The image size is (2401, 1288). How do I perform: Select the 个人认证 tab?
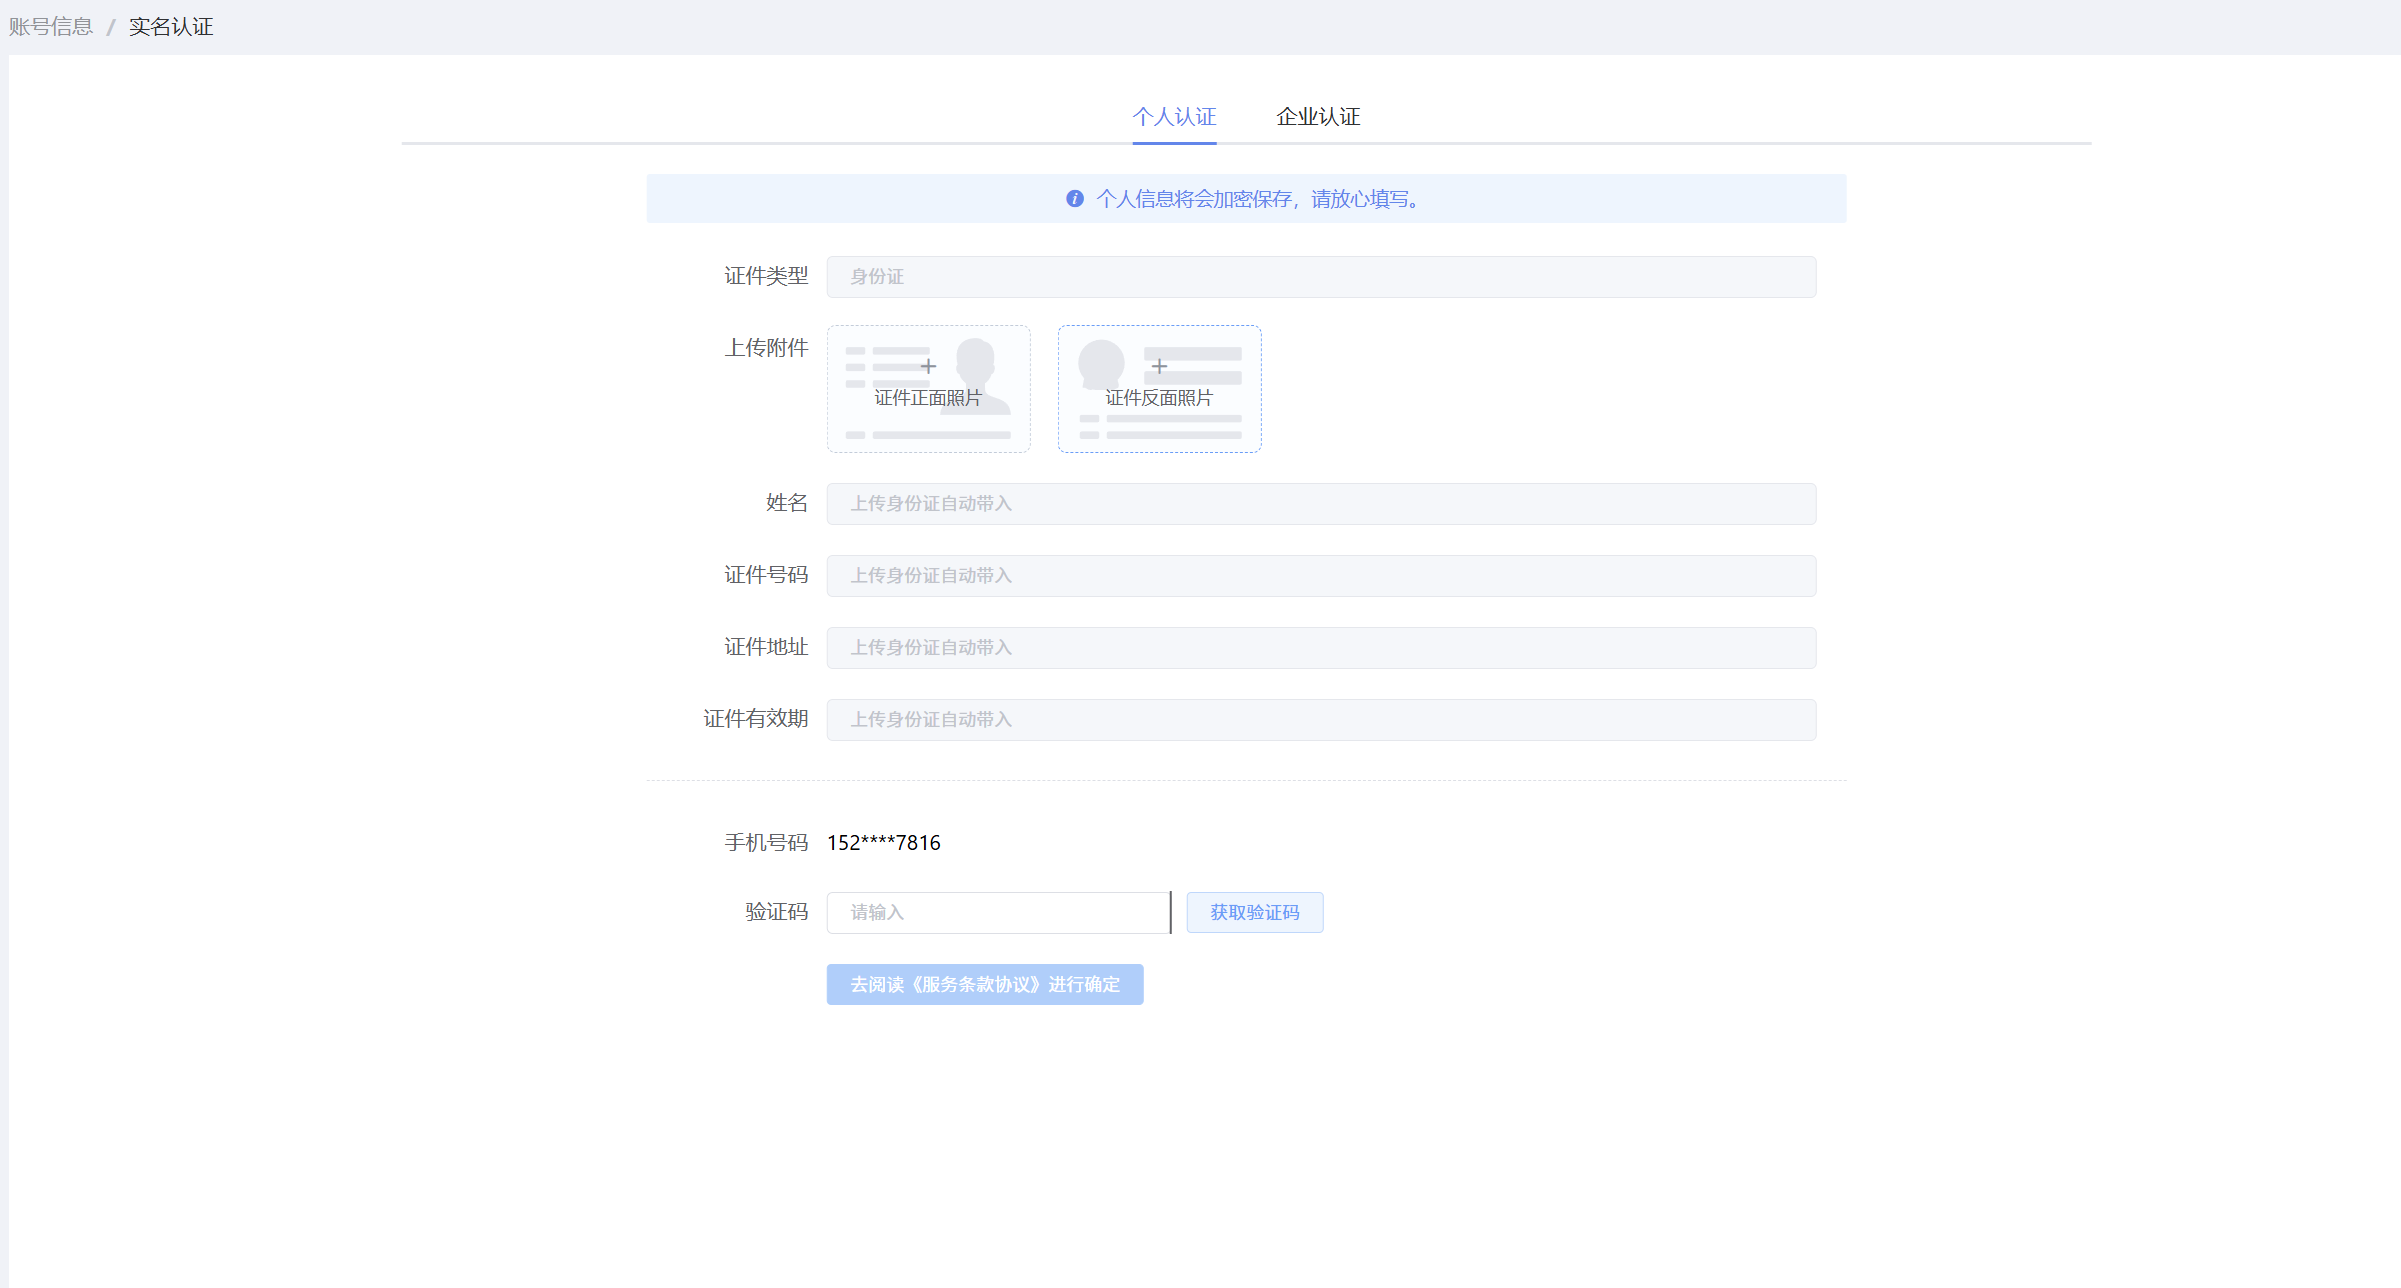(1174, 117)
